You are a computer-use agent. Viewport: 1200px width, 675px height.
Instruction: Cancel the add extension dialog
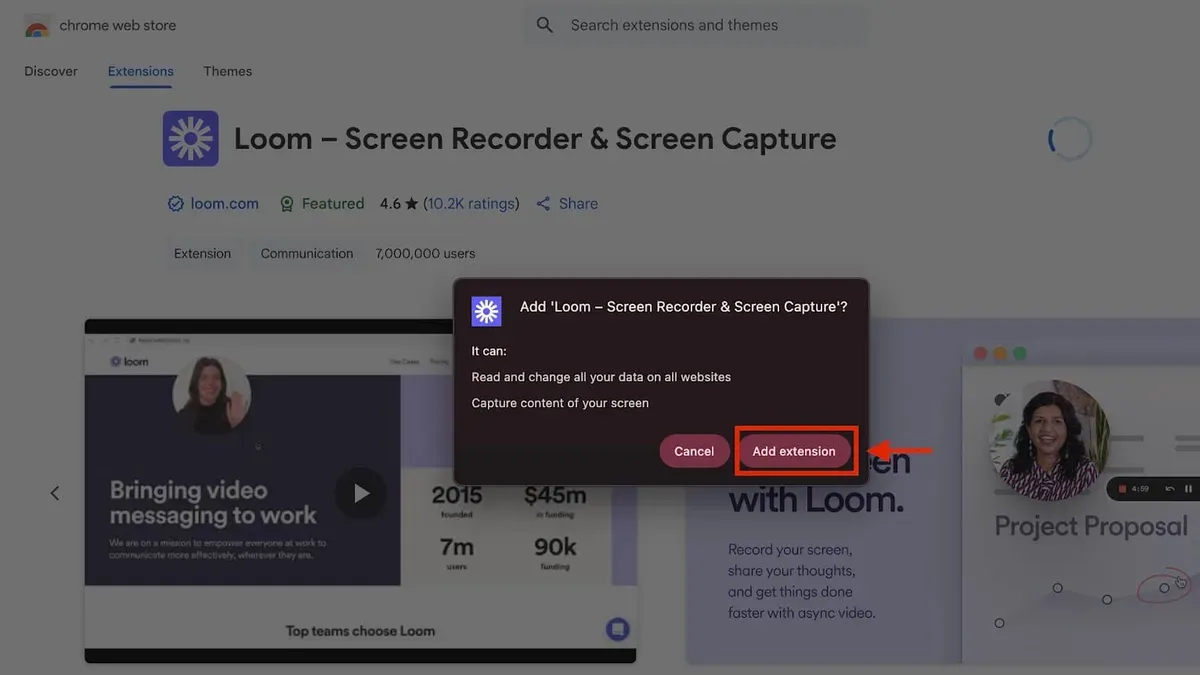point(694,451)
